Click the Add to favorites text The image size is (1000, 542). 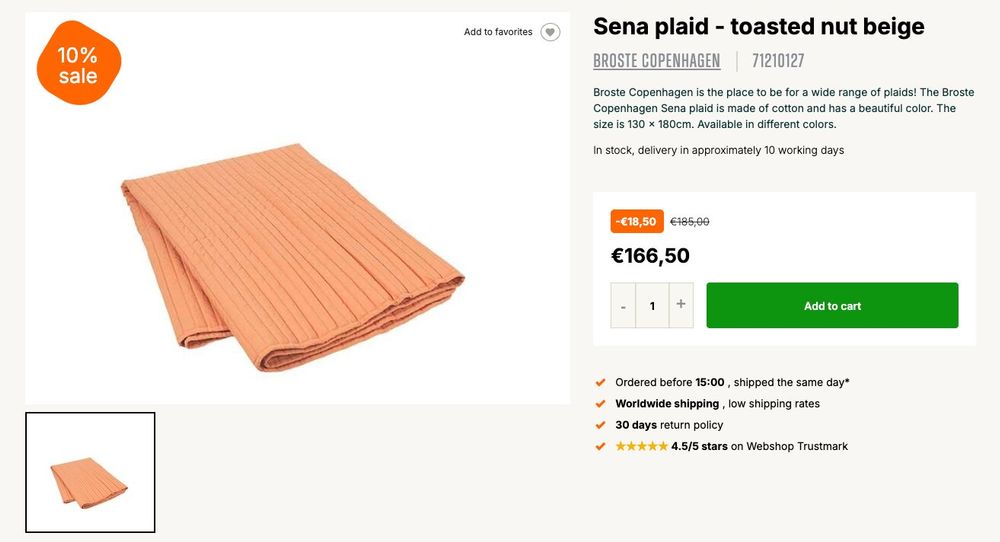coord(498,32)
